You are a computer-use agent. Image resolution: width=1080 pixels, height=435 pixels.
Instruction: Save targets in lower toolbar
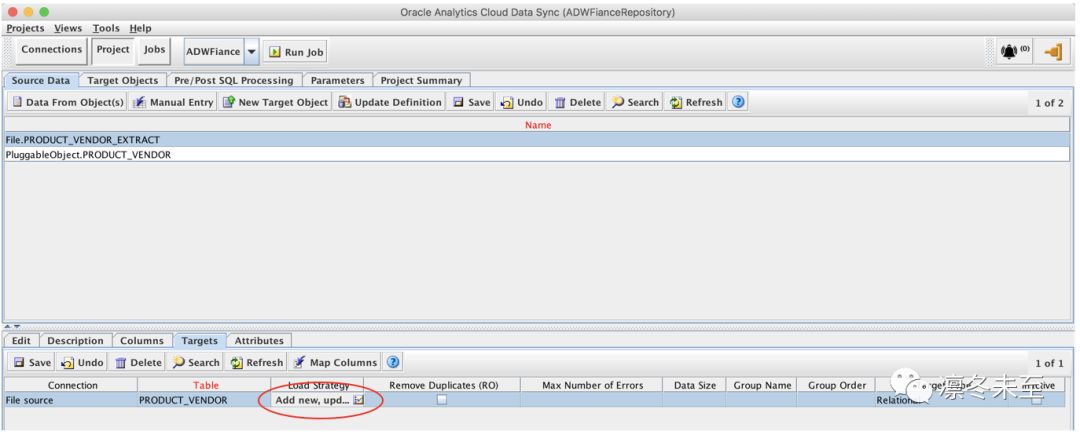(32, 363)
